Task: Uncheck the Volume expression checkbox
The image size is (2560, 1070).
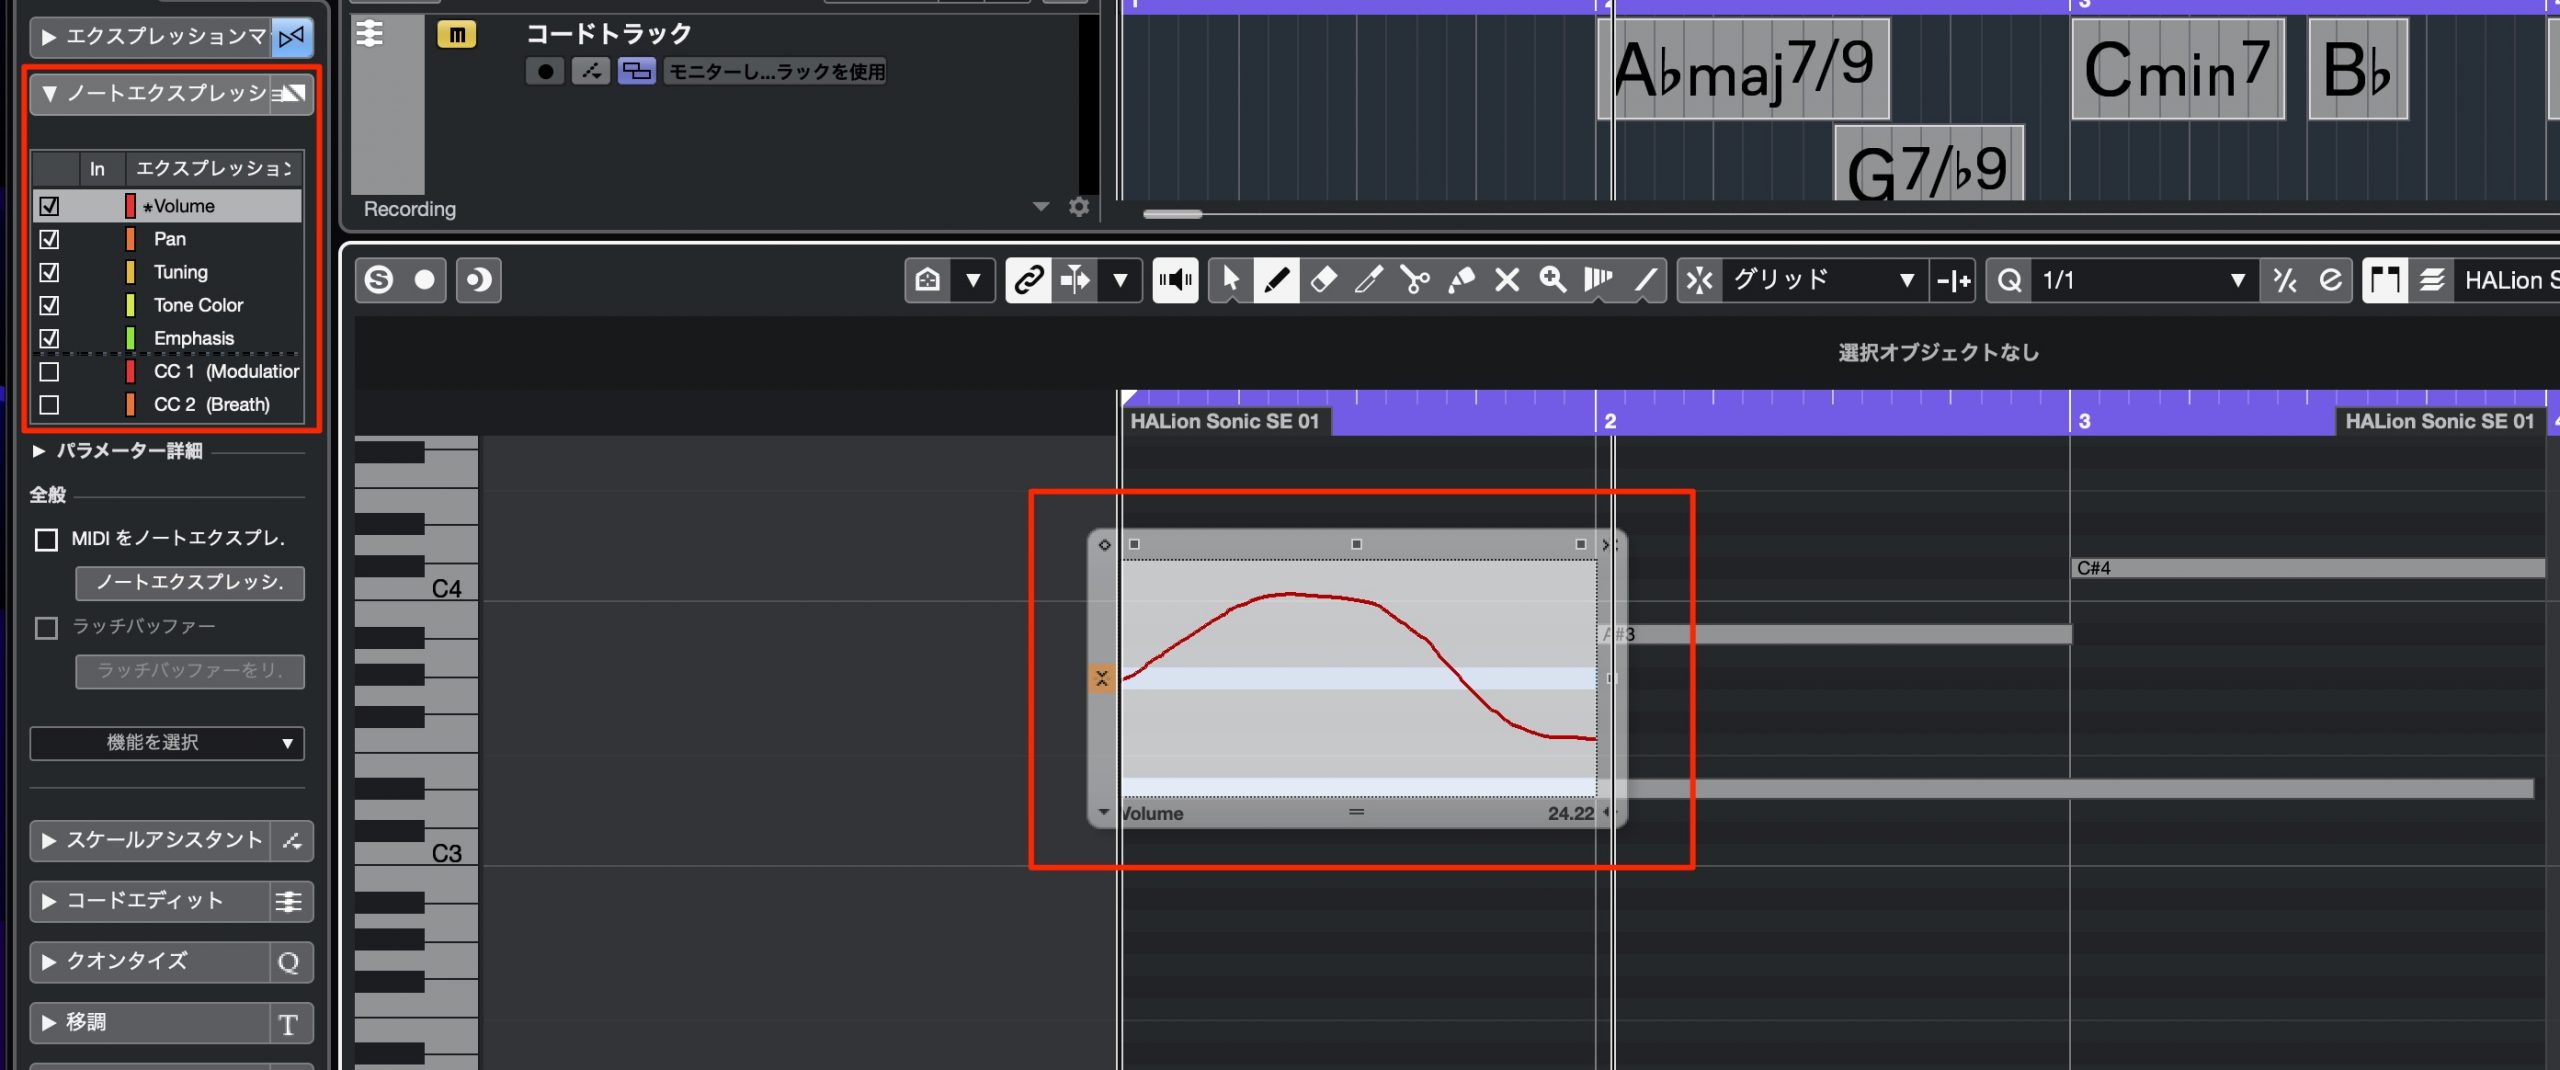Action: 49,206
